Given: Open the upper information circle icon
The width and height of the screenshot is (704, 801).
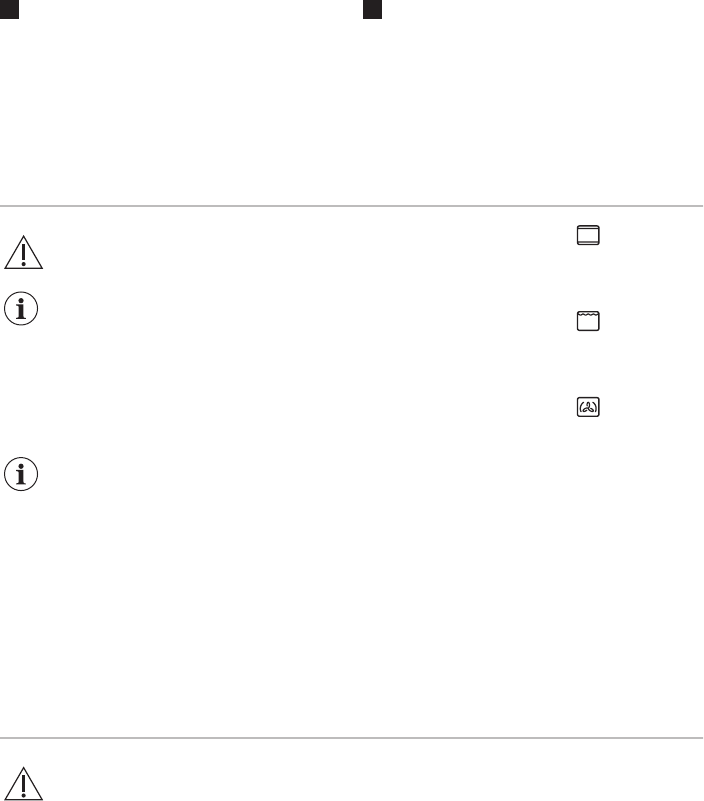Looking at the screenshot, I should [21, 309].
